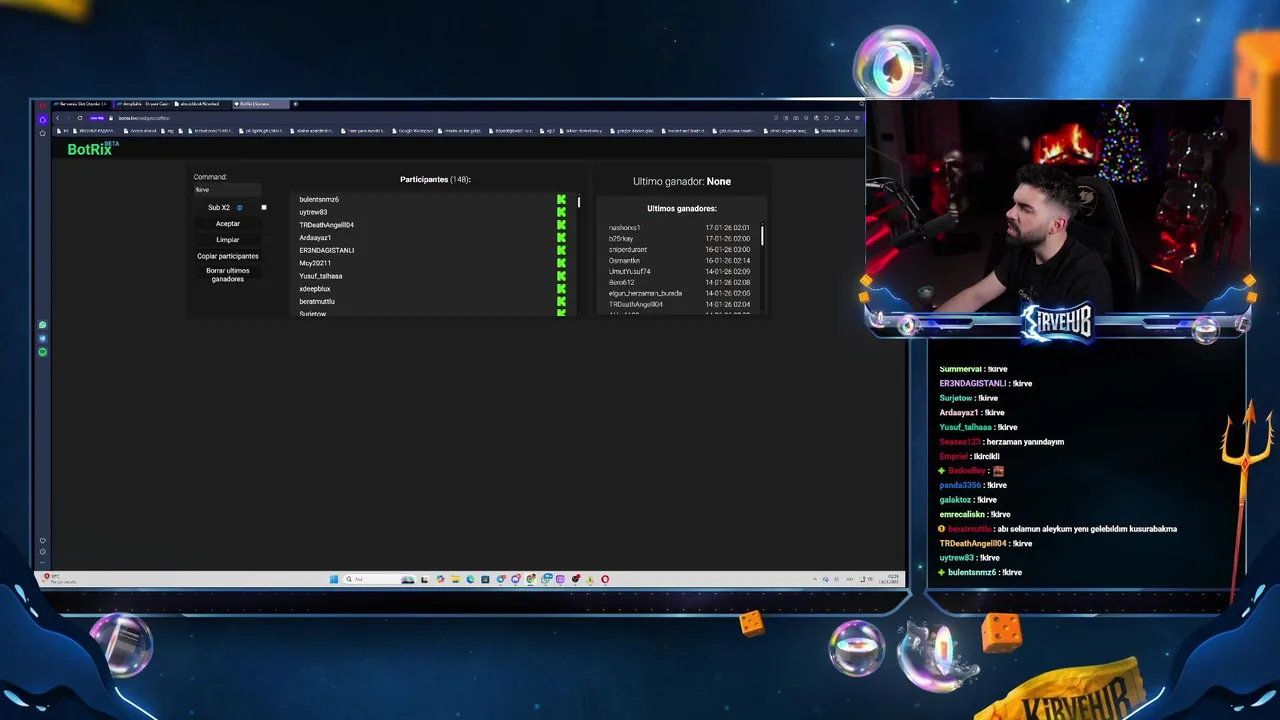Screen dimensions: 1280x720
Task: Open a new browser tab with plus
Action: point(295,104)
